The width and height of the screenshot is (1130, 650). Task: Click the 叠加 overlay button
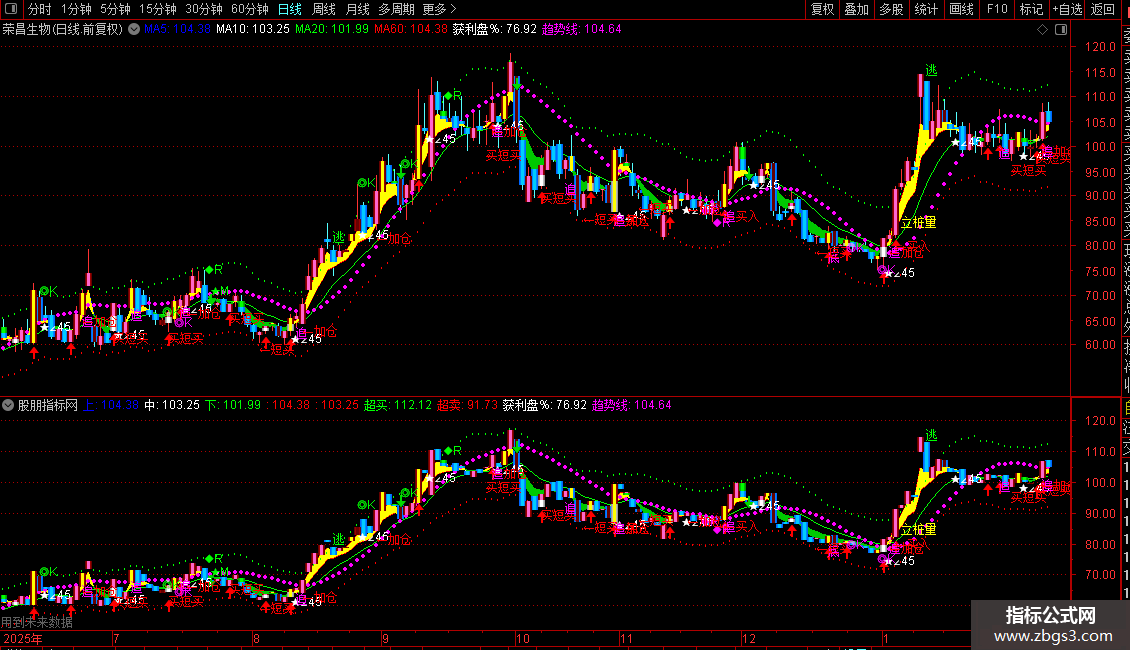tap(857, 9)
